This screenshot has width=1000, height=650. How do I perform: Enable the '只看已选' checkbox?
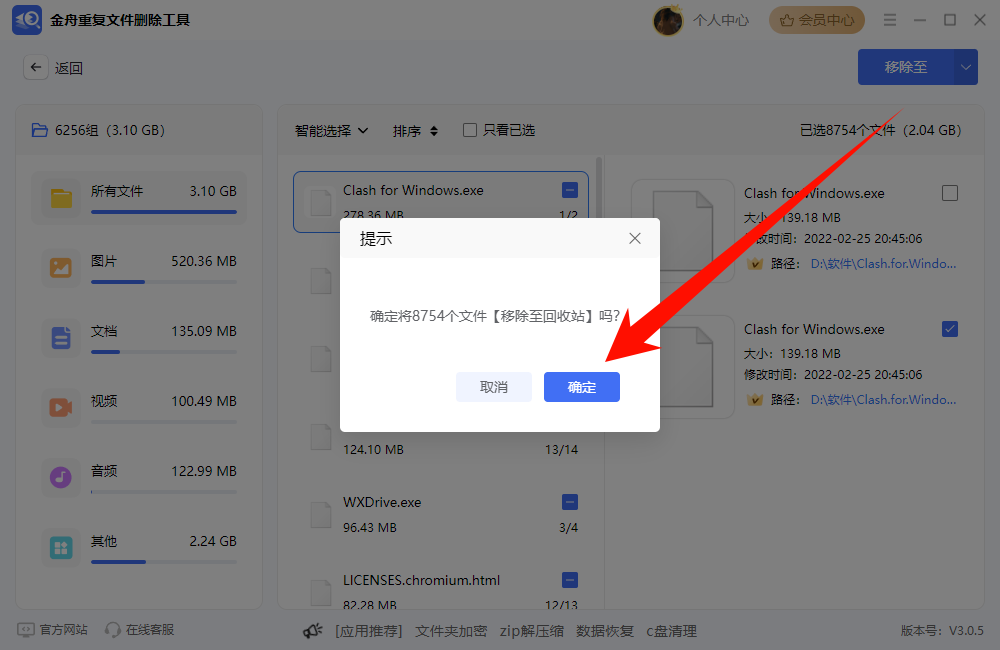pyautogui.click(x=469, y=130)
